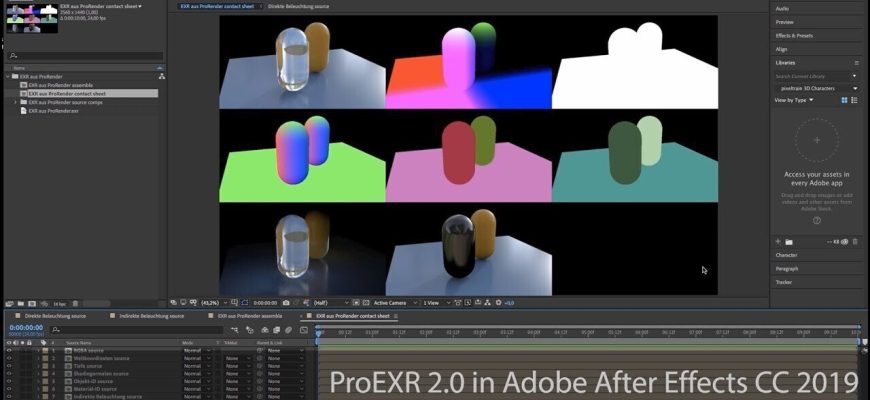Create a new folder in Project panel
Viewport: 870px width, 400px height.
21,303
